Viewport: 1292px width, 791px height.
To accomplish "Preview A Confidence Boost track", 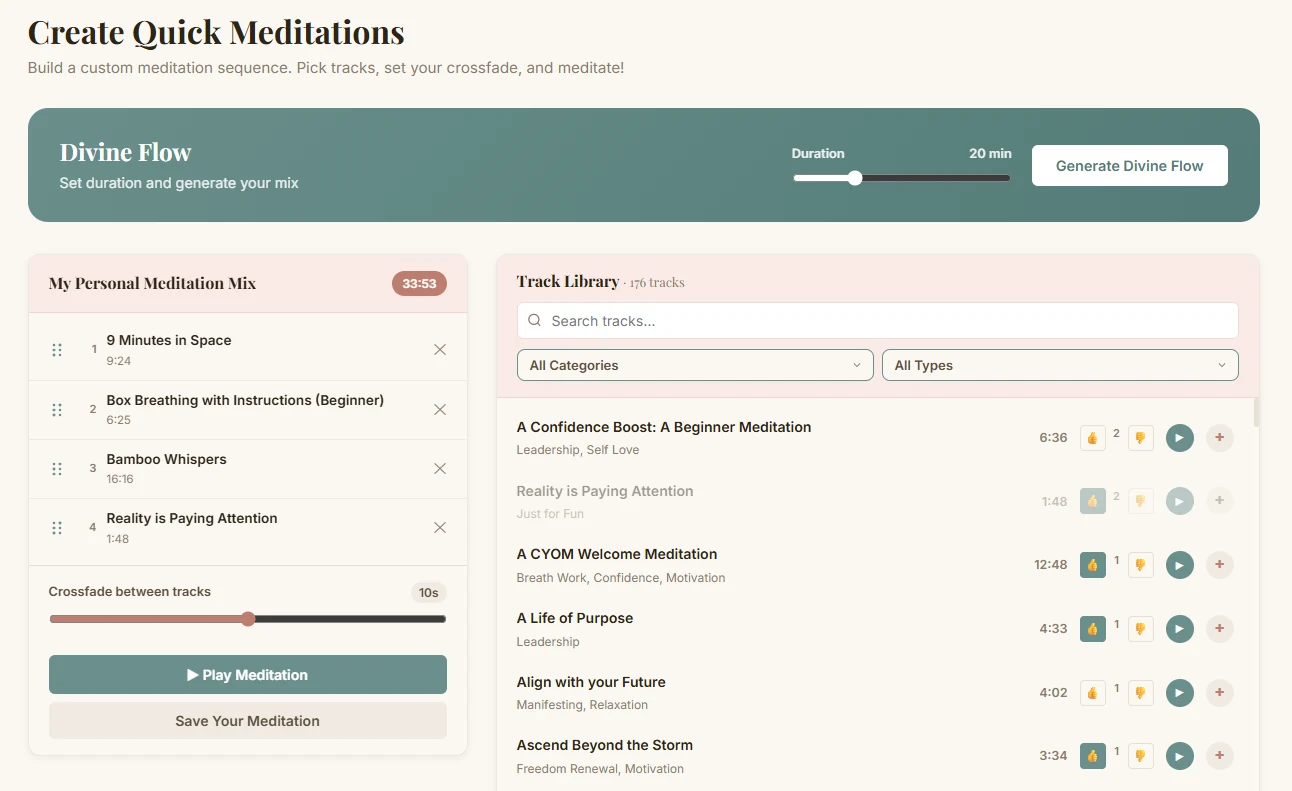I will point(1180,438).
